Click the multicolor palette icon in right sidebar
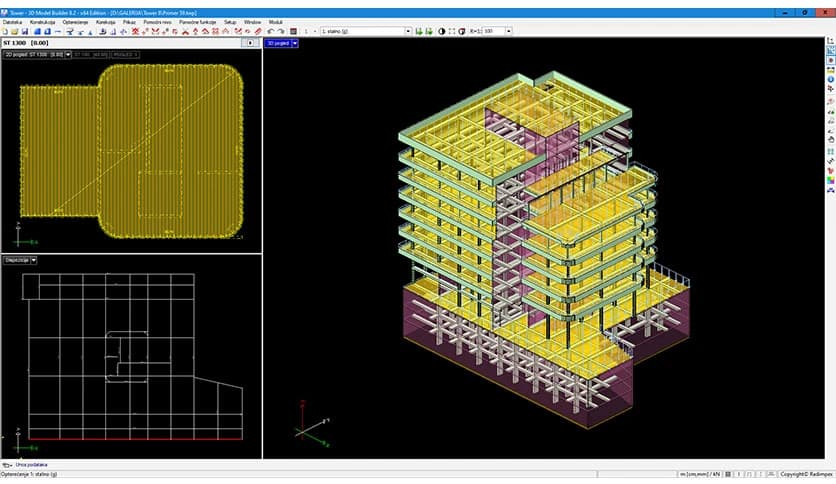 (831, 179)
